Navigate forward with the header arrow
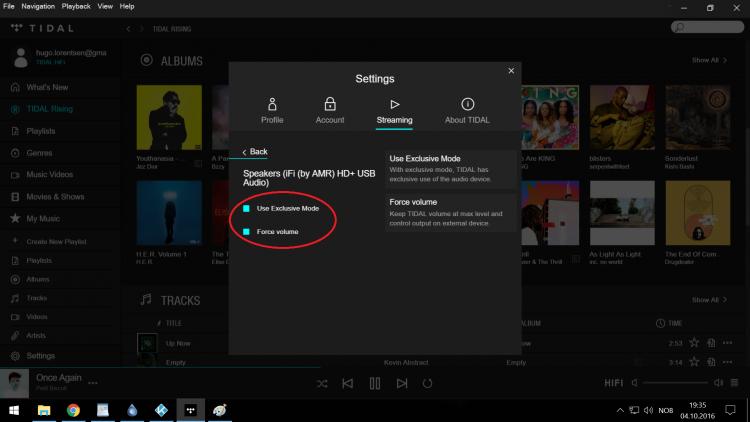This screenshot has width=750, height=422. tap(142, 29)
